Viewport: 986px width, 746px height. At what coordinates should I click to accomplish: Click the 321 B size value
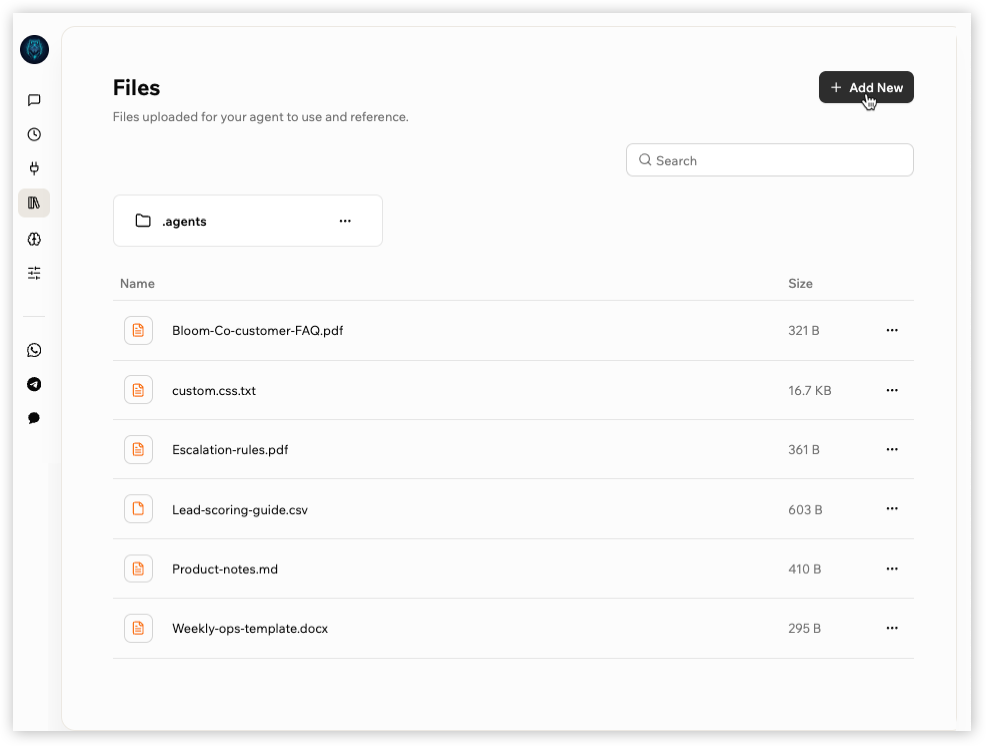click(x=804, y=330)
